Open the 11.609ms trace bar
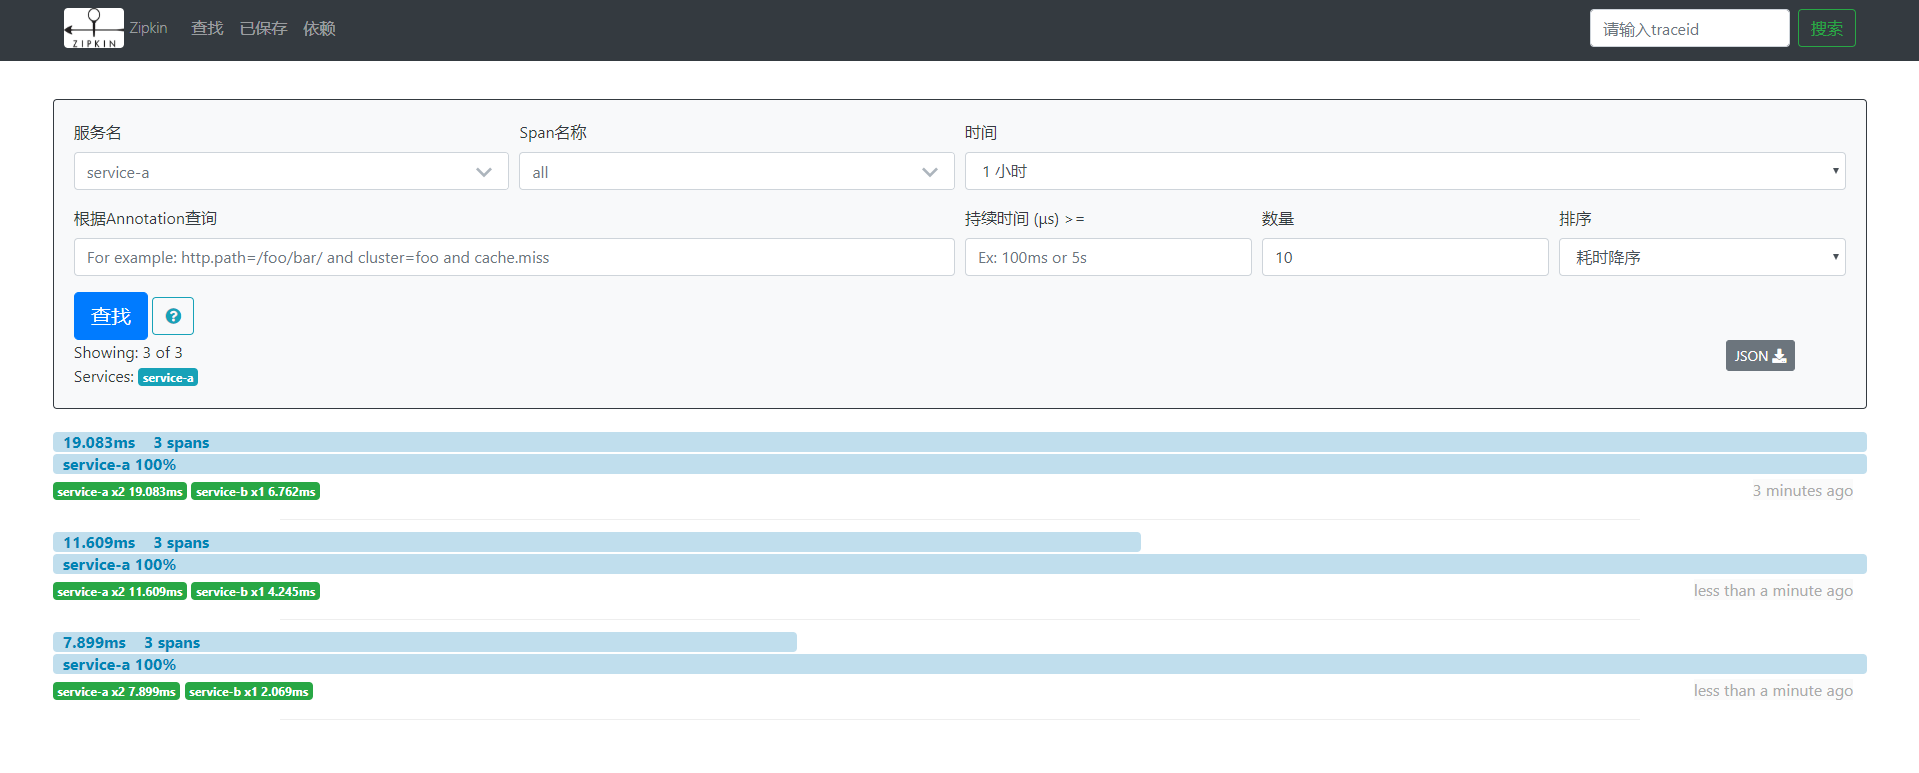1919x773 pixels. coord(597,542)
